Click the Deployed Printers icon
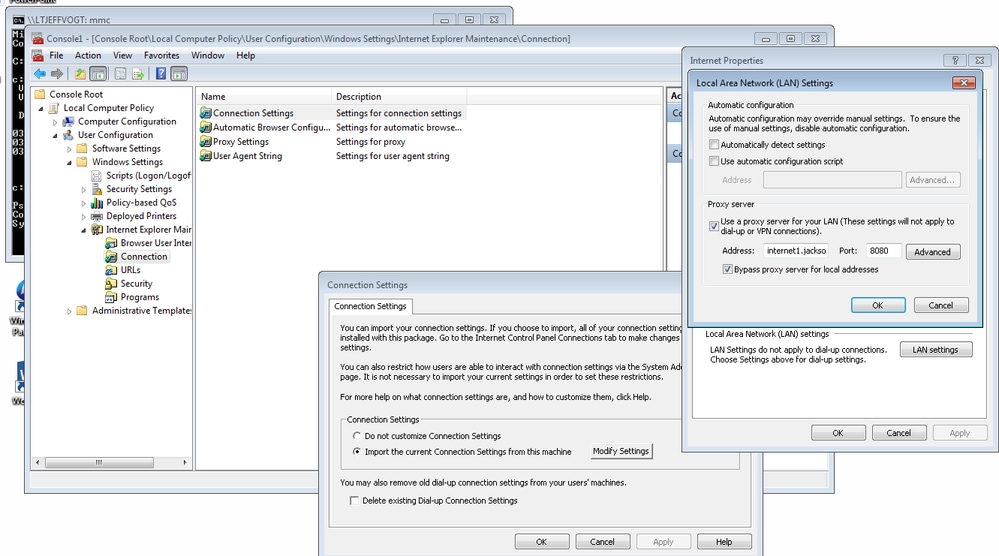 tap(97, 216)
